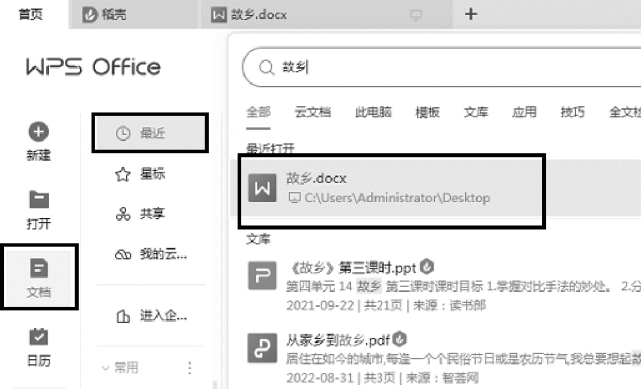Select 最近 in the navigation list
This screenshot has width=641, height=389.
pos(150,133)
